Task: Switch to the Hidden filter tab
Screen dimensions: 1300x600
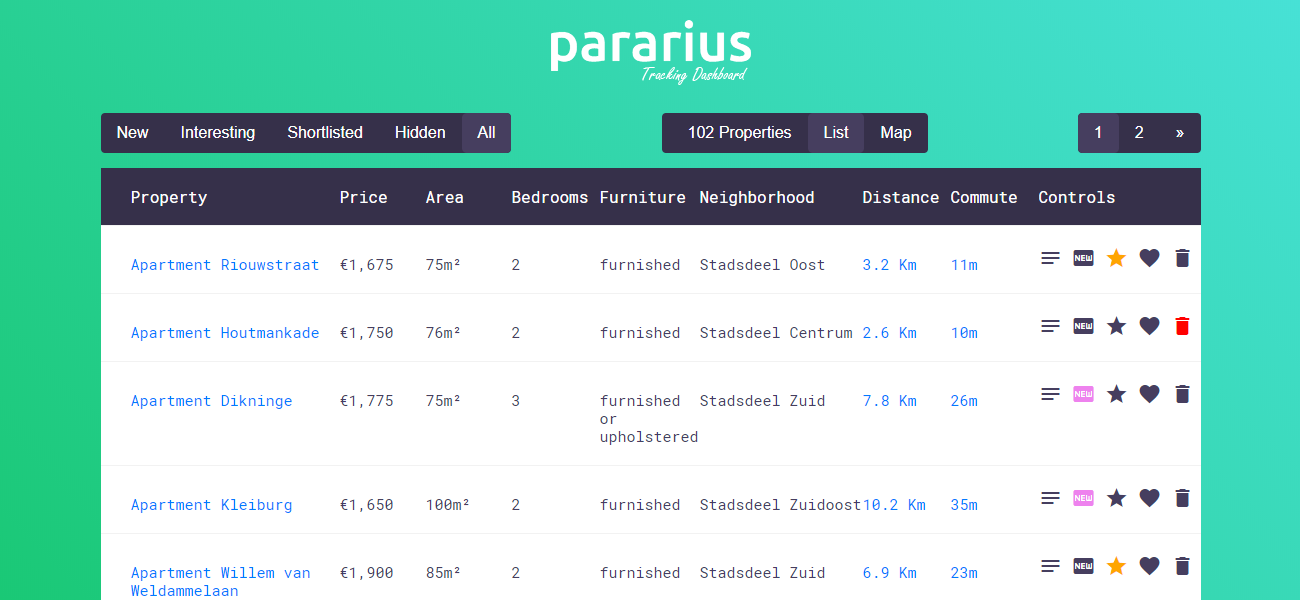Action: coord(420,133)
